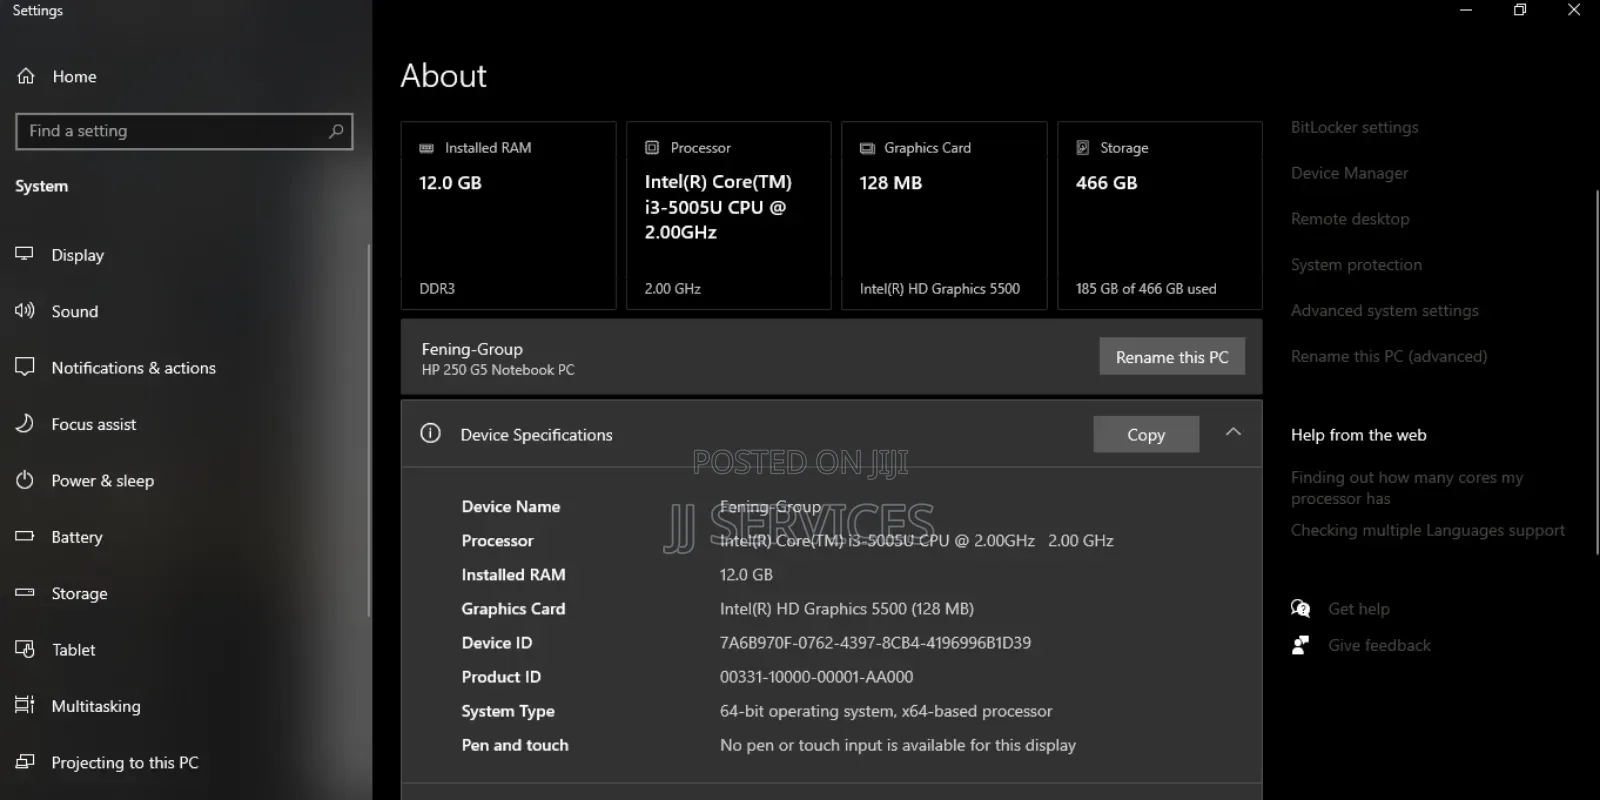Click the Storage drive icon in sidebar
The height and width of the screenshot is (800, 1600).
pyautogui.click(x=25, y=593)
